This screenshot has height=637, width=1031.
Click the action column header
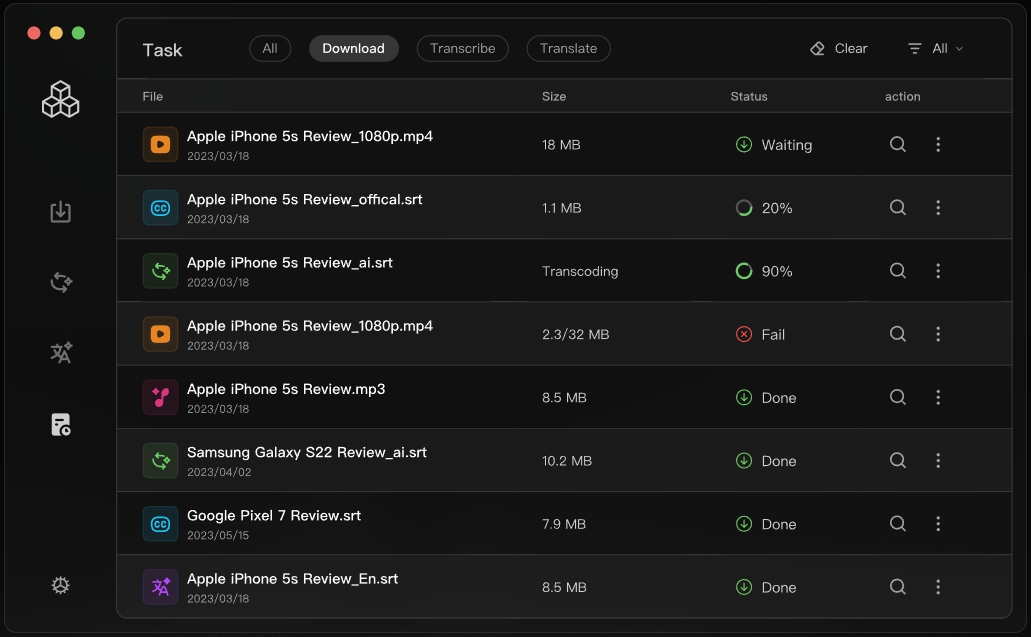pyautogui.click(x=902, y=96)
